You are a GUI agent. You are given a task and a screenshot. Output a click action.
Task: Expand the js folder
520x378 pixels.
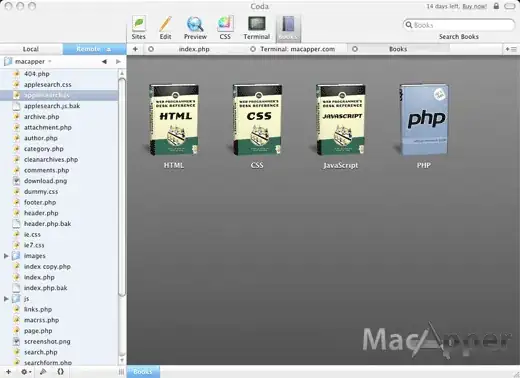click(6, 299)
